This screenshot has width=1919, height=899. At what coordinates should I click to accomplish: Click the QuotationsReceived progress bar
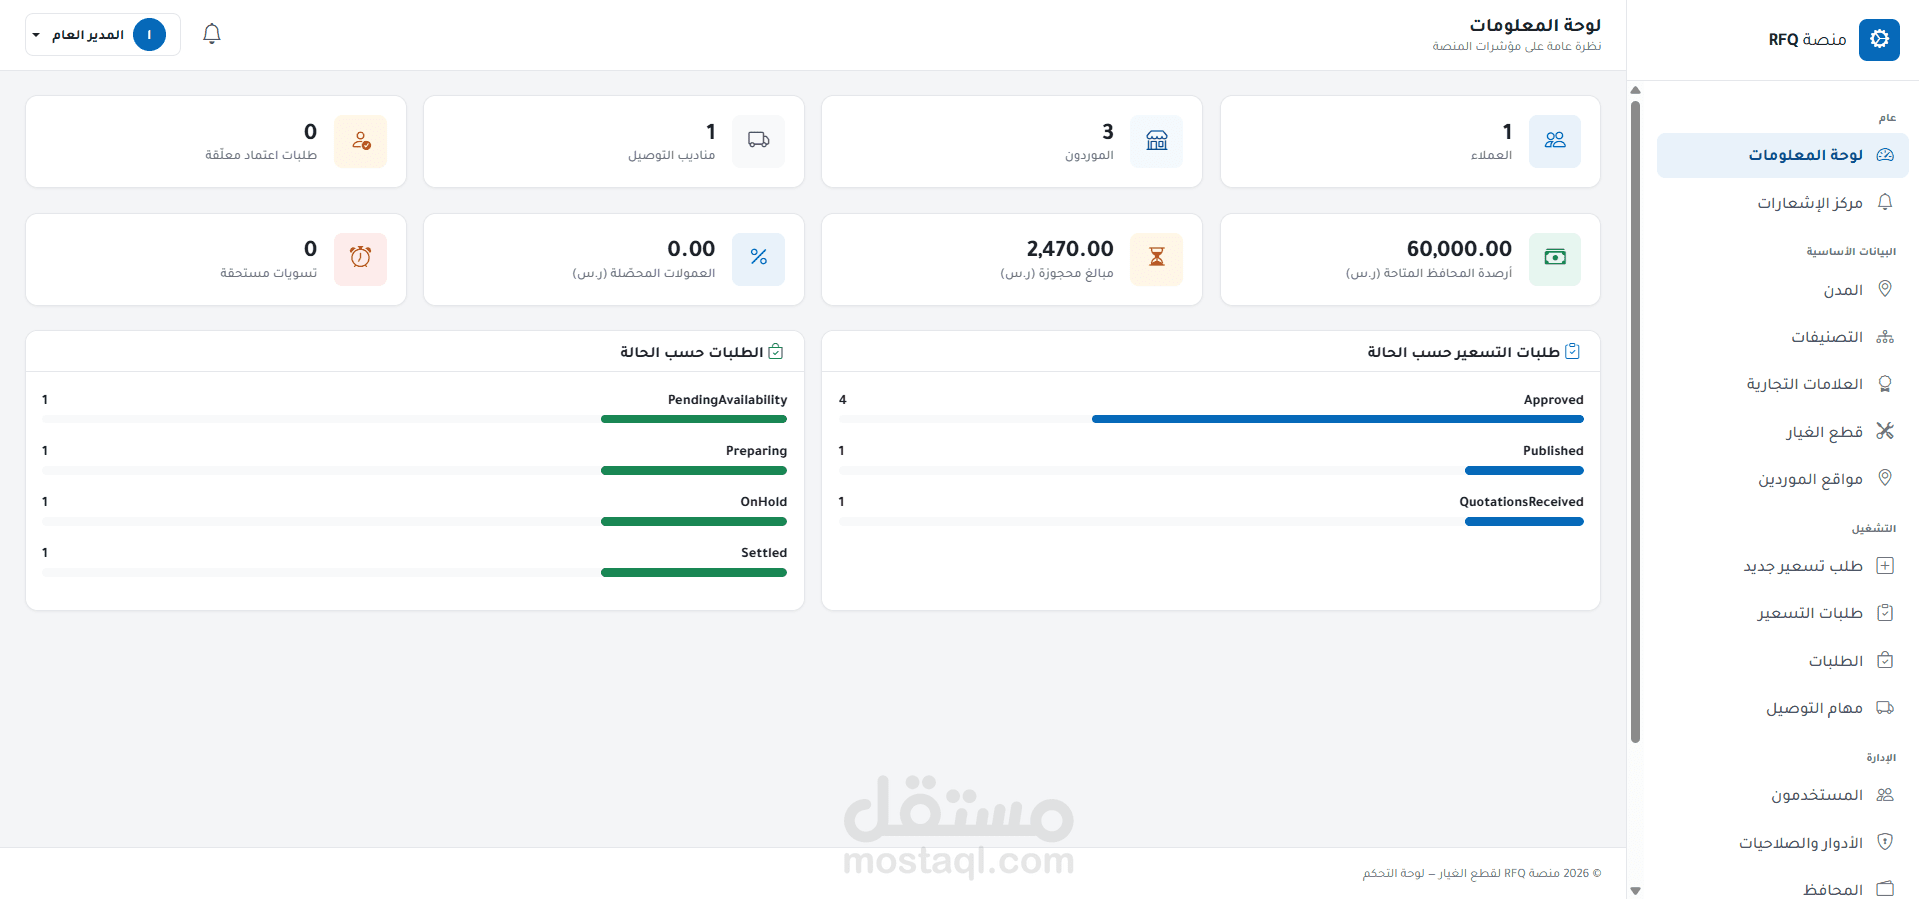1524,521
